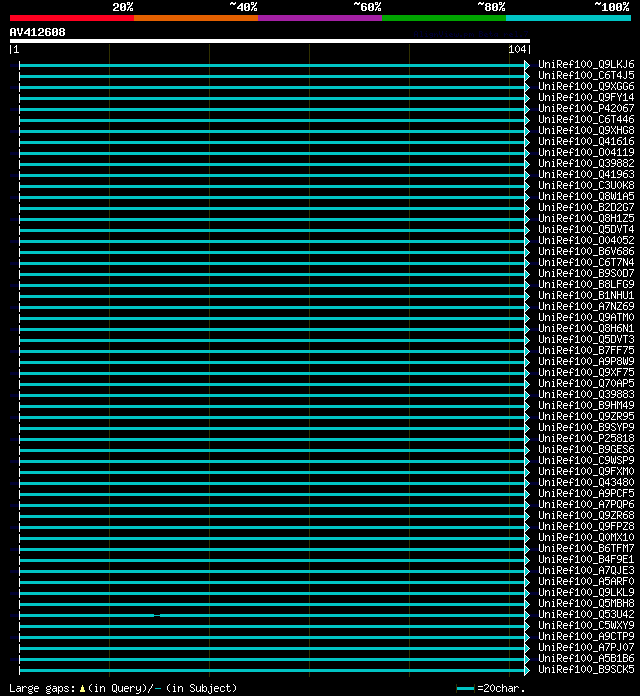Select the UniRef100_Q9ZR68 label
Image resolution: width=640 pixels, height=696 pixels.
586,515
